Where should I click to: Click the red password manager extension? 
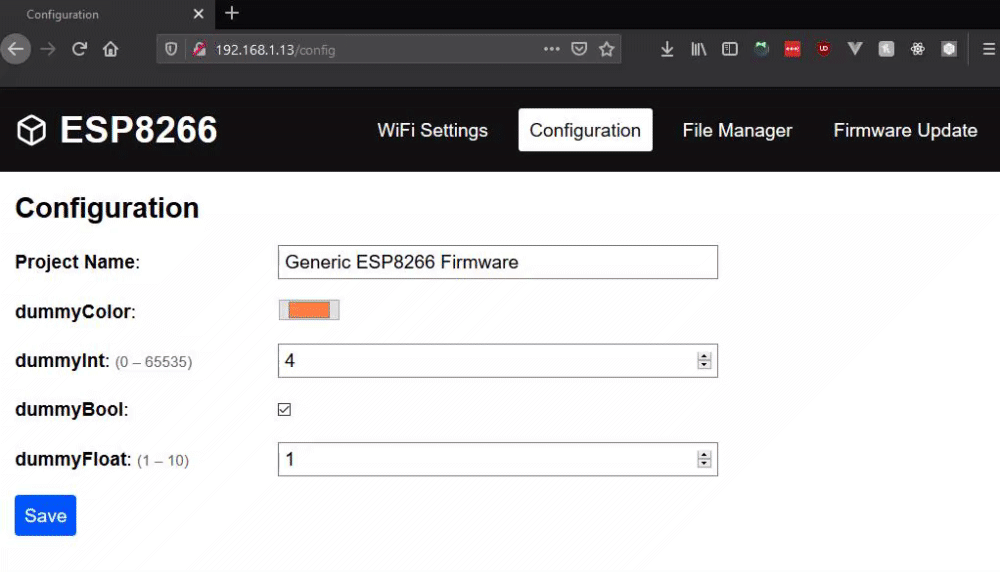point(792,49)
